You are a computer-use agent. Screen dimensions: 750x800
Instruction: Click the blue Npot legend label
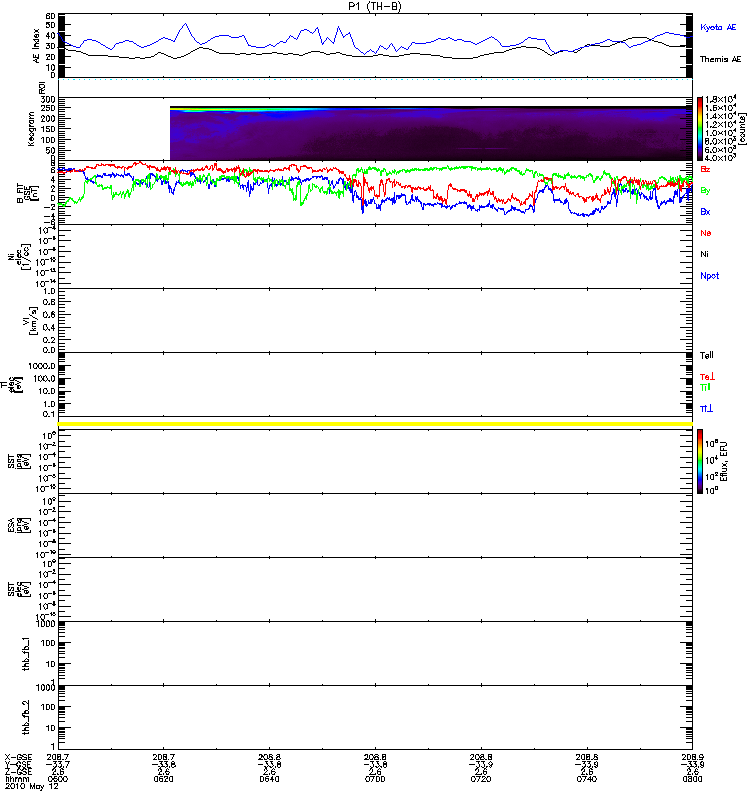709,276
